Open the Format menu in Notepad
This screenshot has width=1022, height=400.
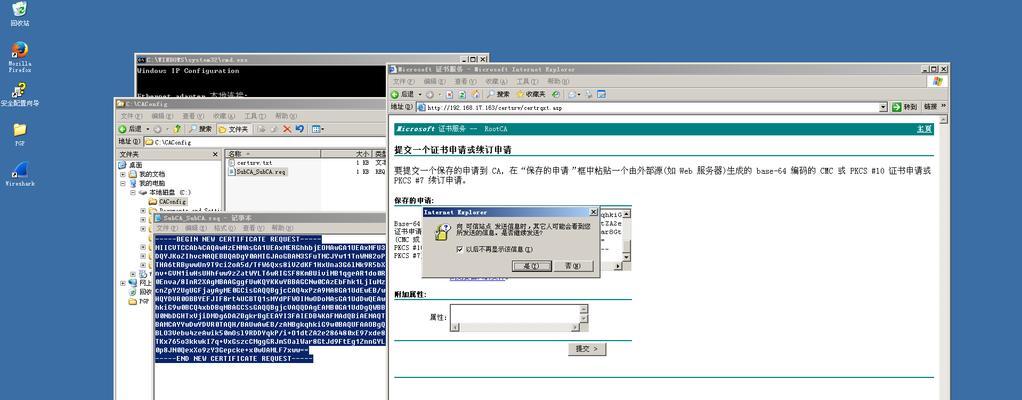(225, 228)
